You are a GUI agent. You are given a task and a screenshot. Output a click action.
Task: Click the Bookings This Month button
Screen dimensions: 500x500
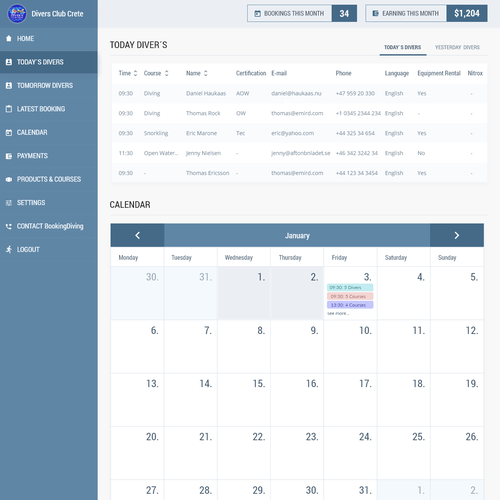point(302,13)
